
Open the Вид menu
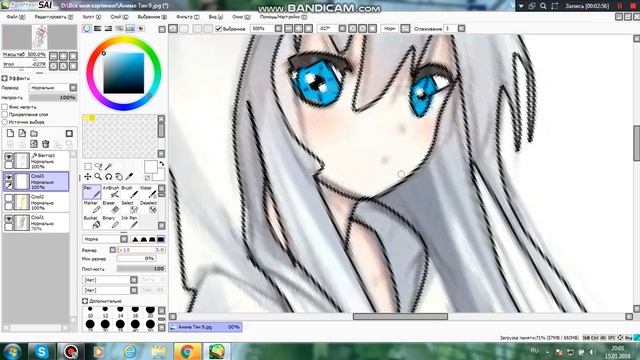(x=216, y=17)
